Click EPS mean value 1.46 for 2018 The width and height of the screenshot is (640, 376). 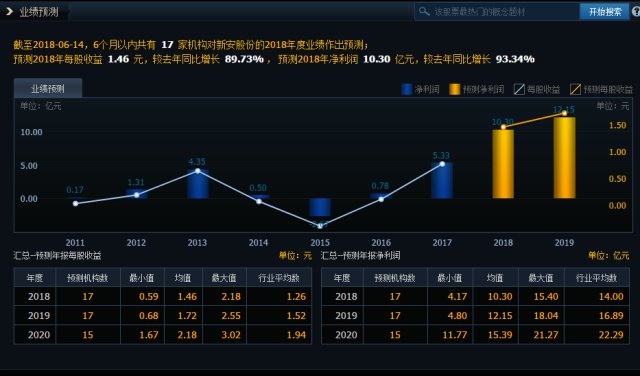coord(187,296)
